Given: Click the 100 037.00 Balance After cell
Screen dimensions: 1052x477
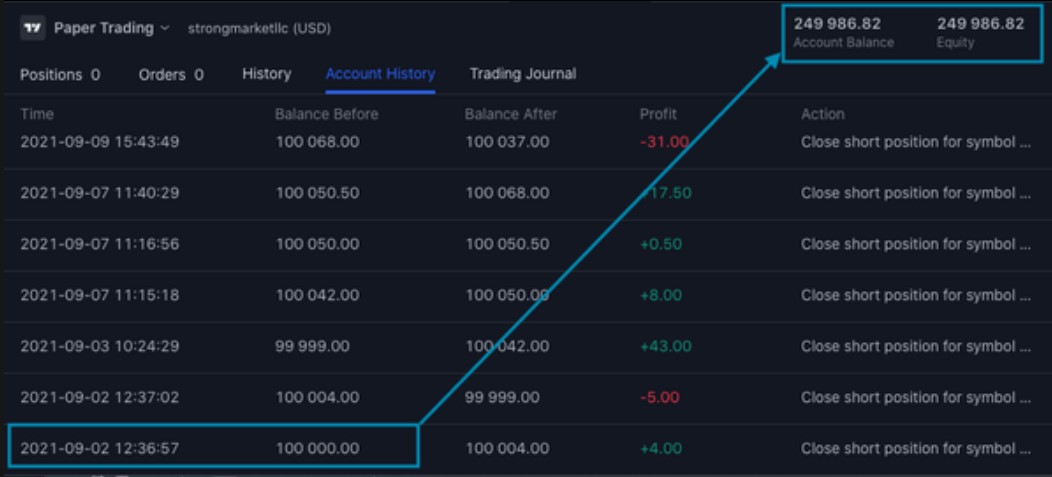Looking at the screenshot, I should [507, 142].
